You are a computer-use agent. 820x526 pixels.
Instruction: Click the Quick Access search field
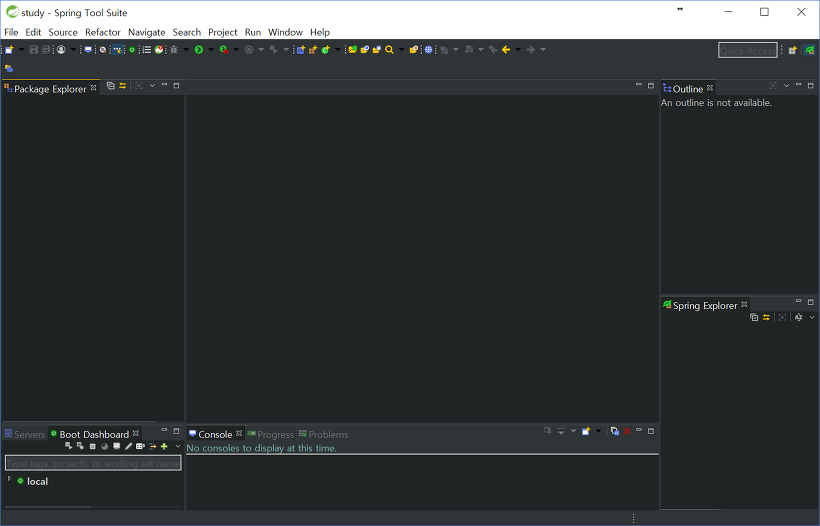click(747, 51)
